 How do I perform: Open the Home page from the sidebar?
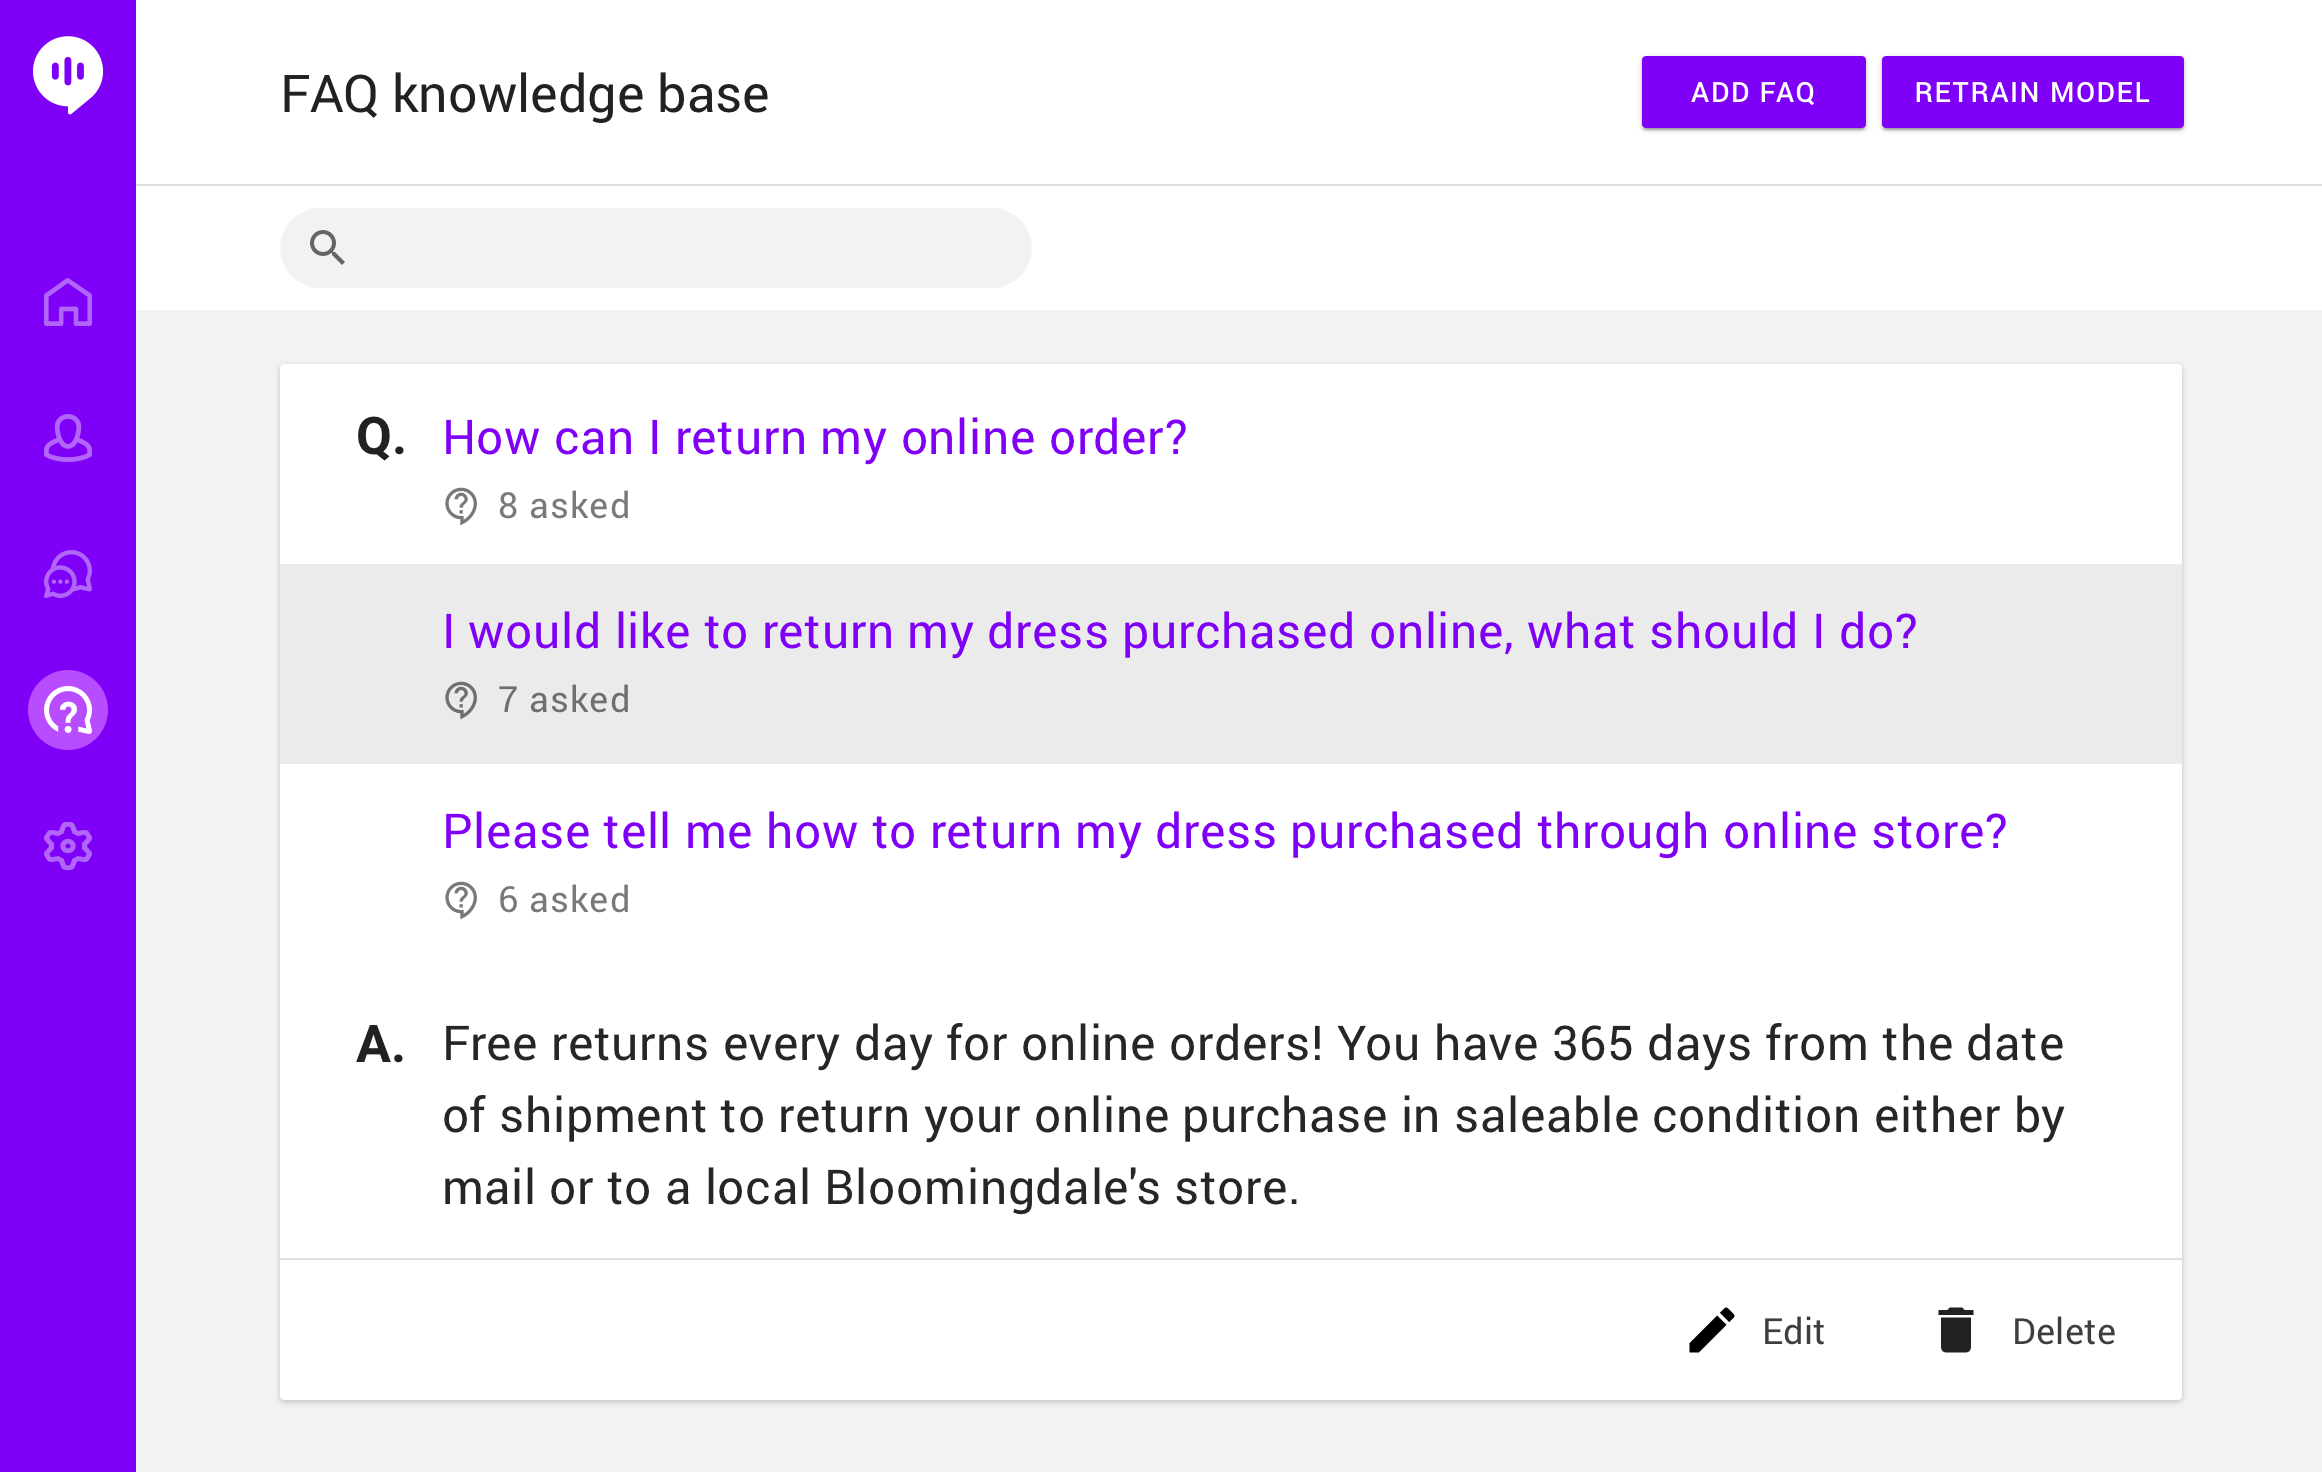(68, 302)
